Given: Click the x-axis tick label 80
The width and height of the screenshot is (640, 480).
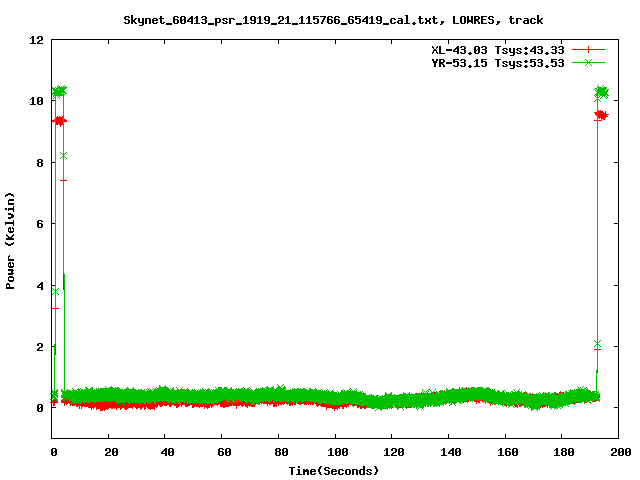Looking at the screenshot, I should click(281, 452).
